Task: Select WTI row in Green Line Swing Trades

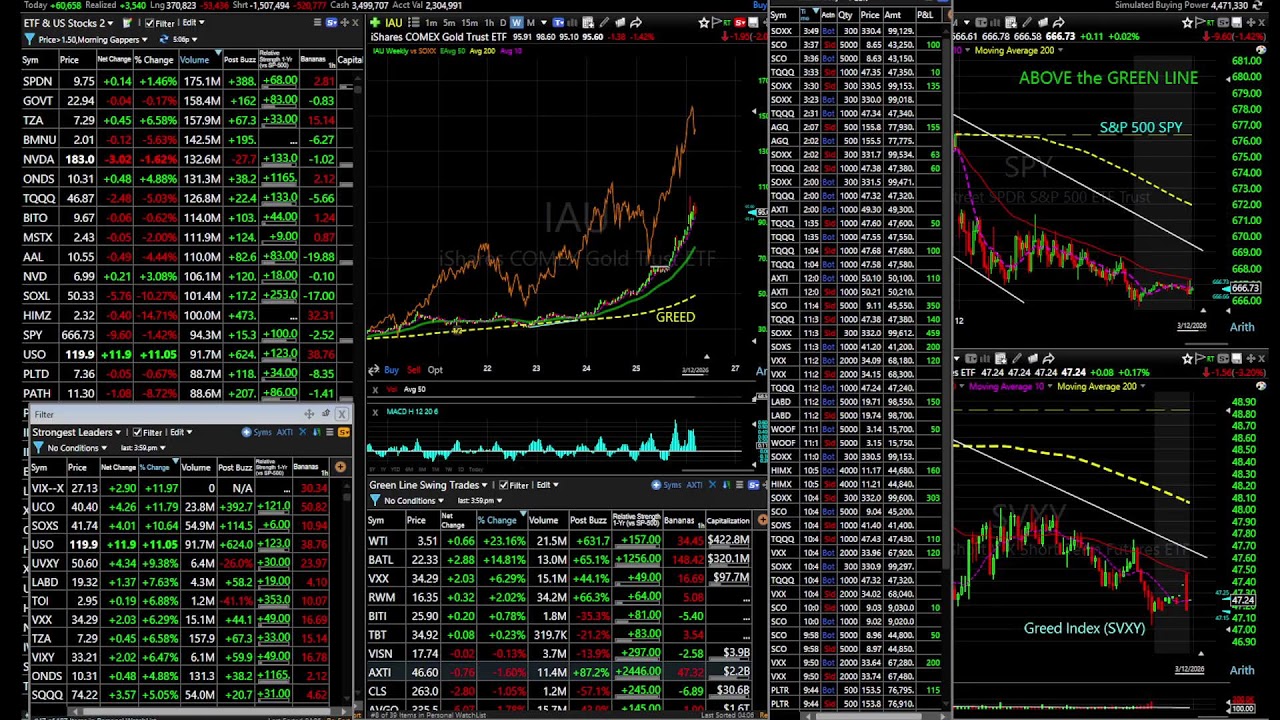Action: [x=558, y=541]
